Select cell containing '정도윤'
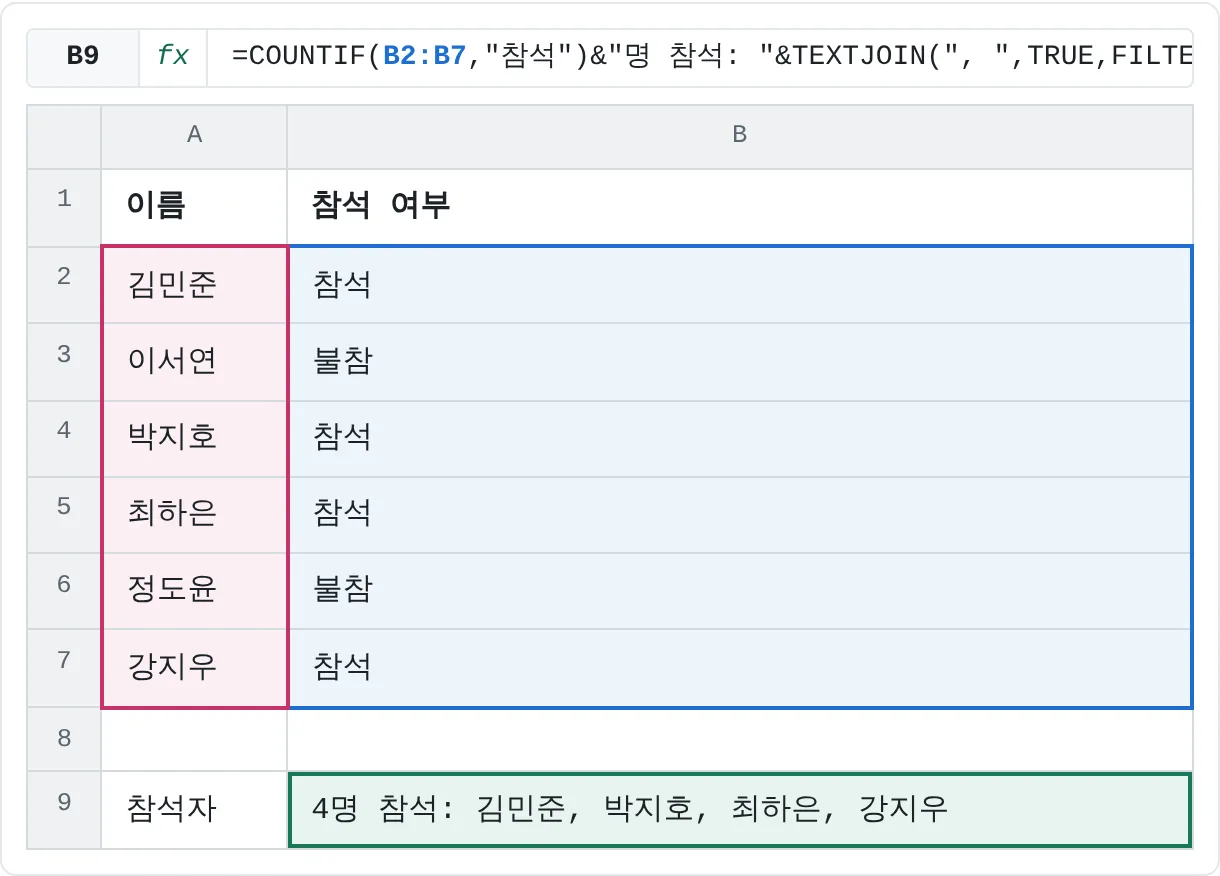The height and width of the screenshot is (876, 1220). click(194, 590)
